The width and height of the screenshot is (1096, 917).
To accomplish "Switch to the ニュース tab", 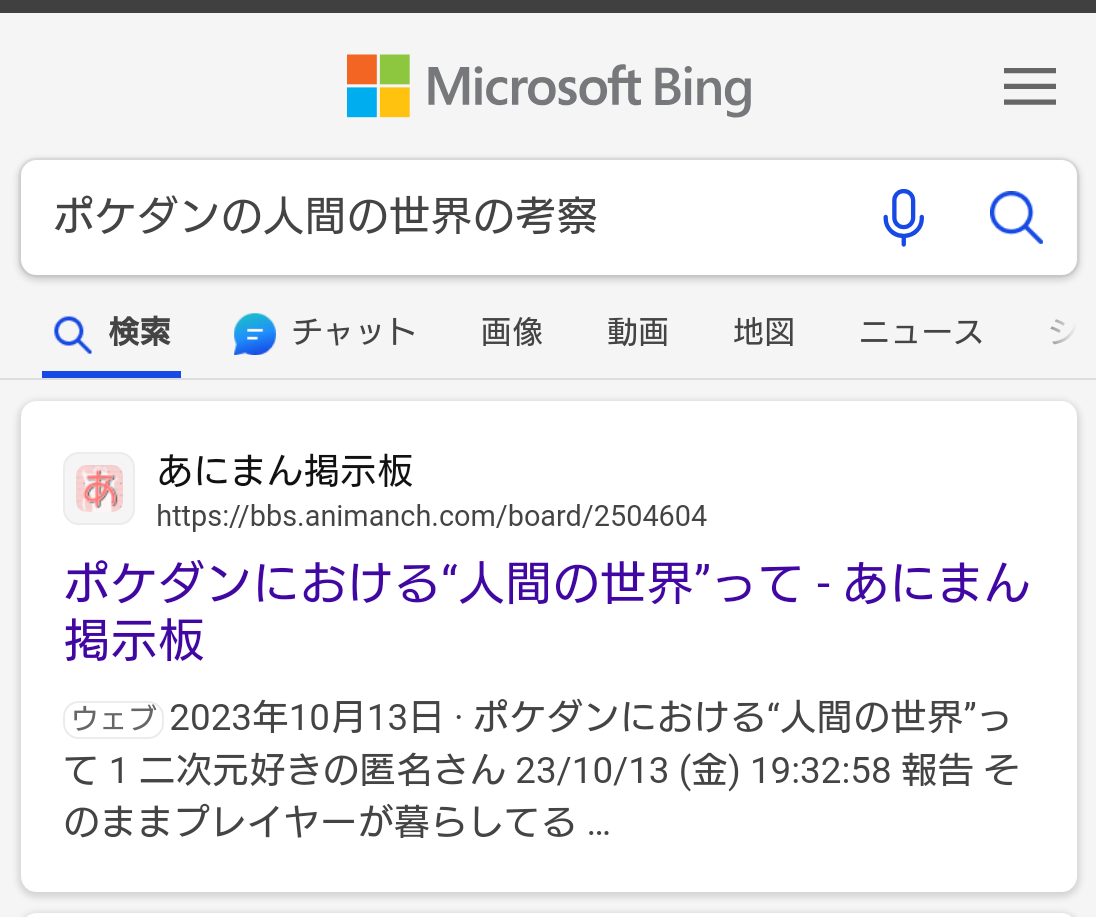I will (x=921, y=332).
